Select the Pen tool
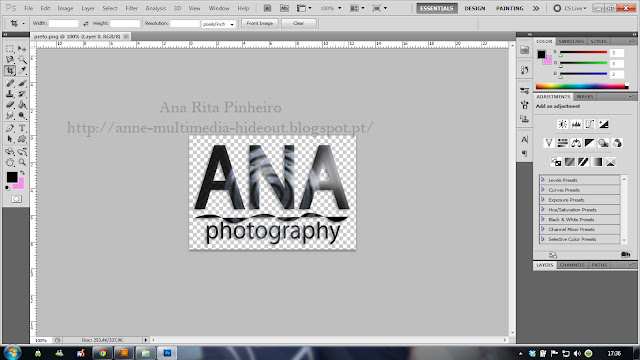Image resolution: width=640 pixels, height=360 pixels. [10, 128]
